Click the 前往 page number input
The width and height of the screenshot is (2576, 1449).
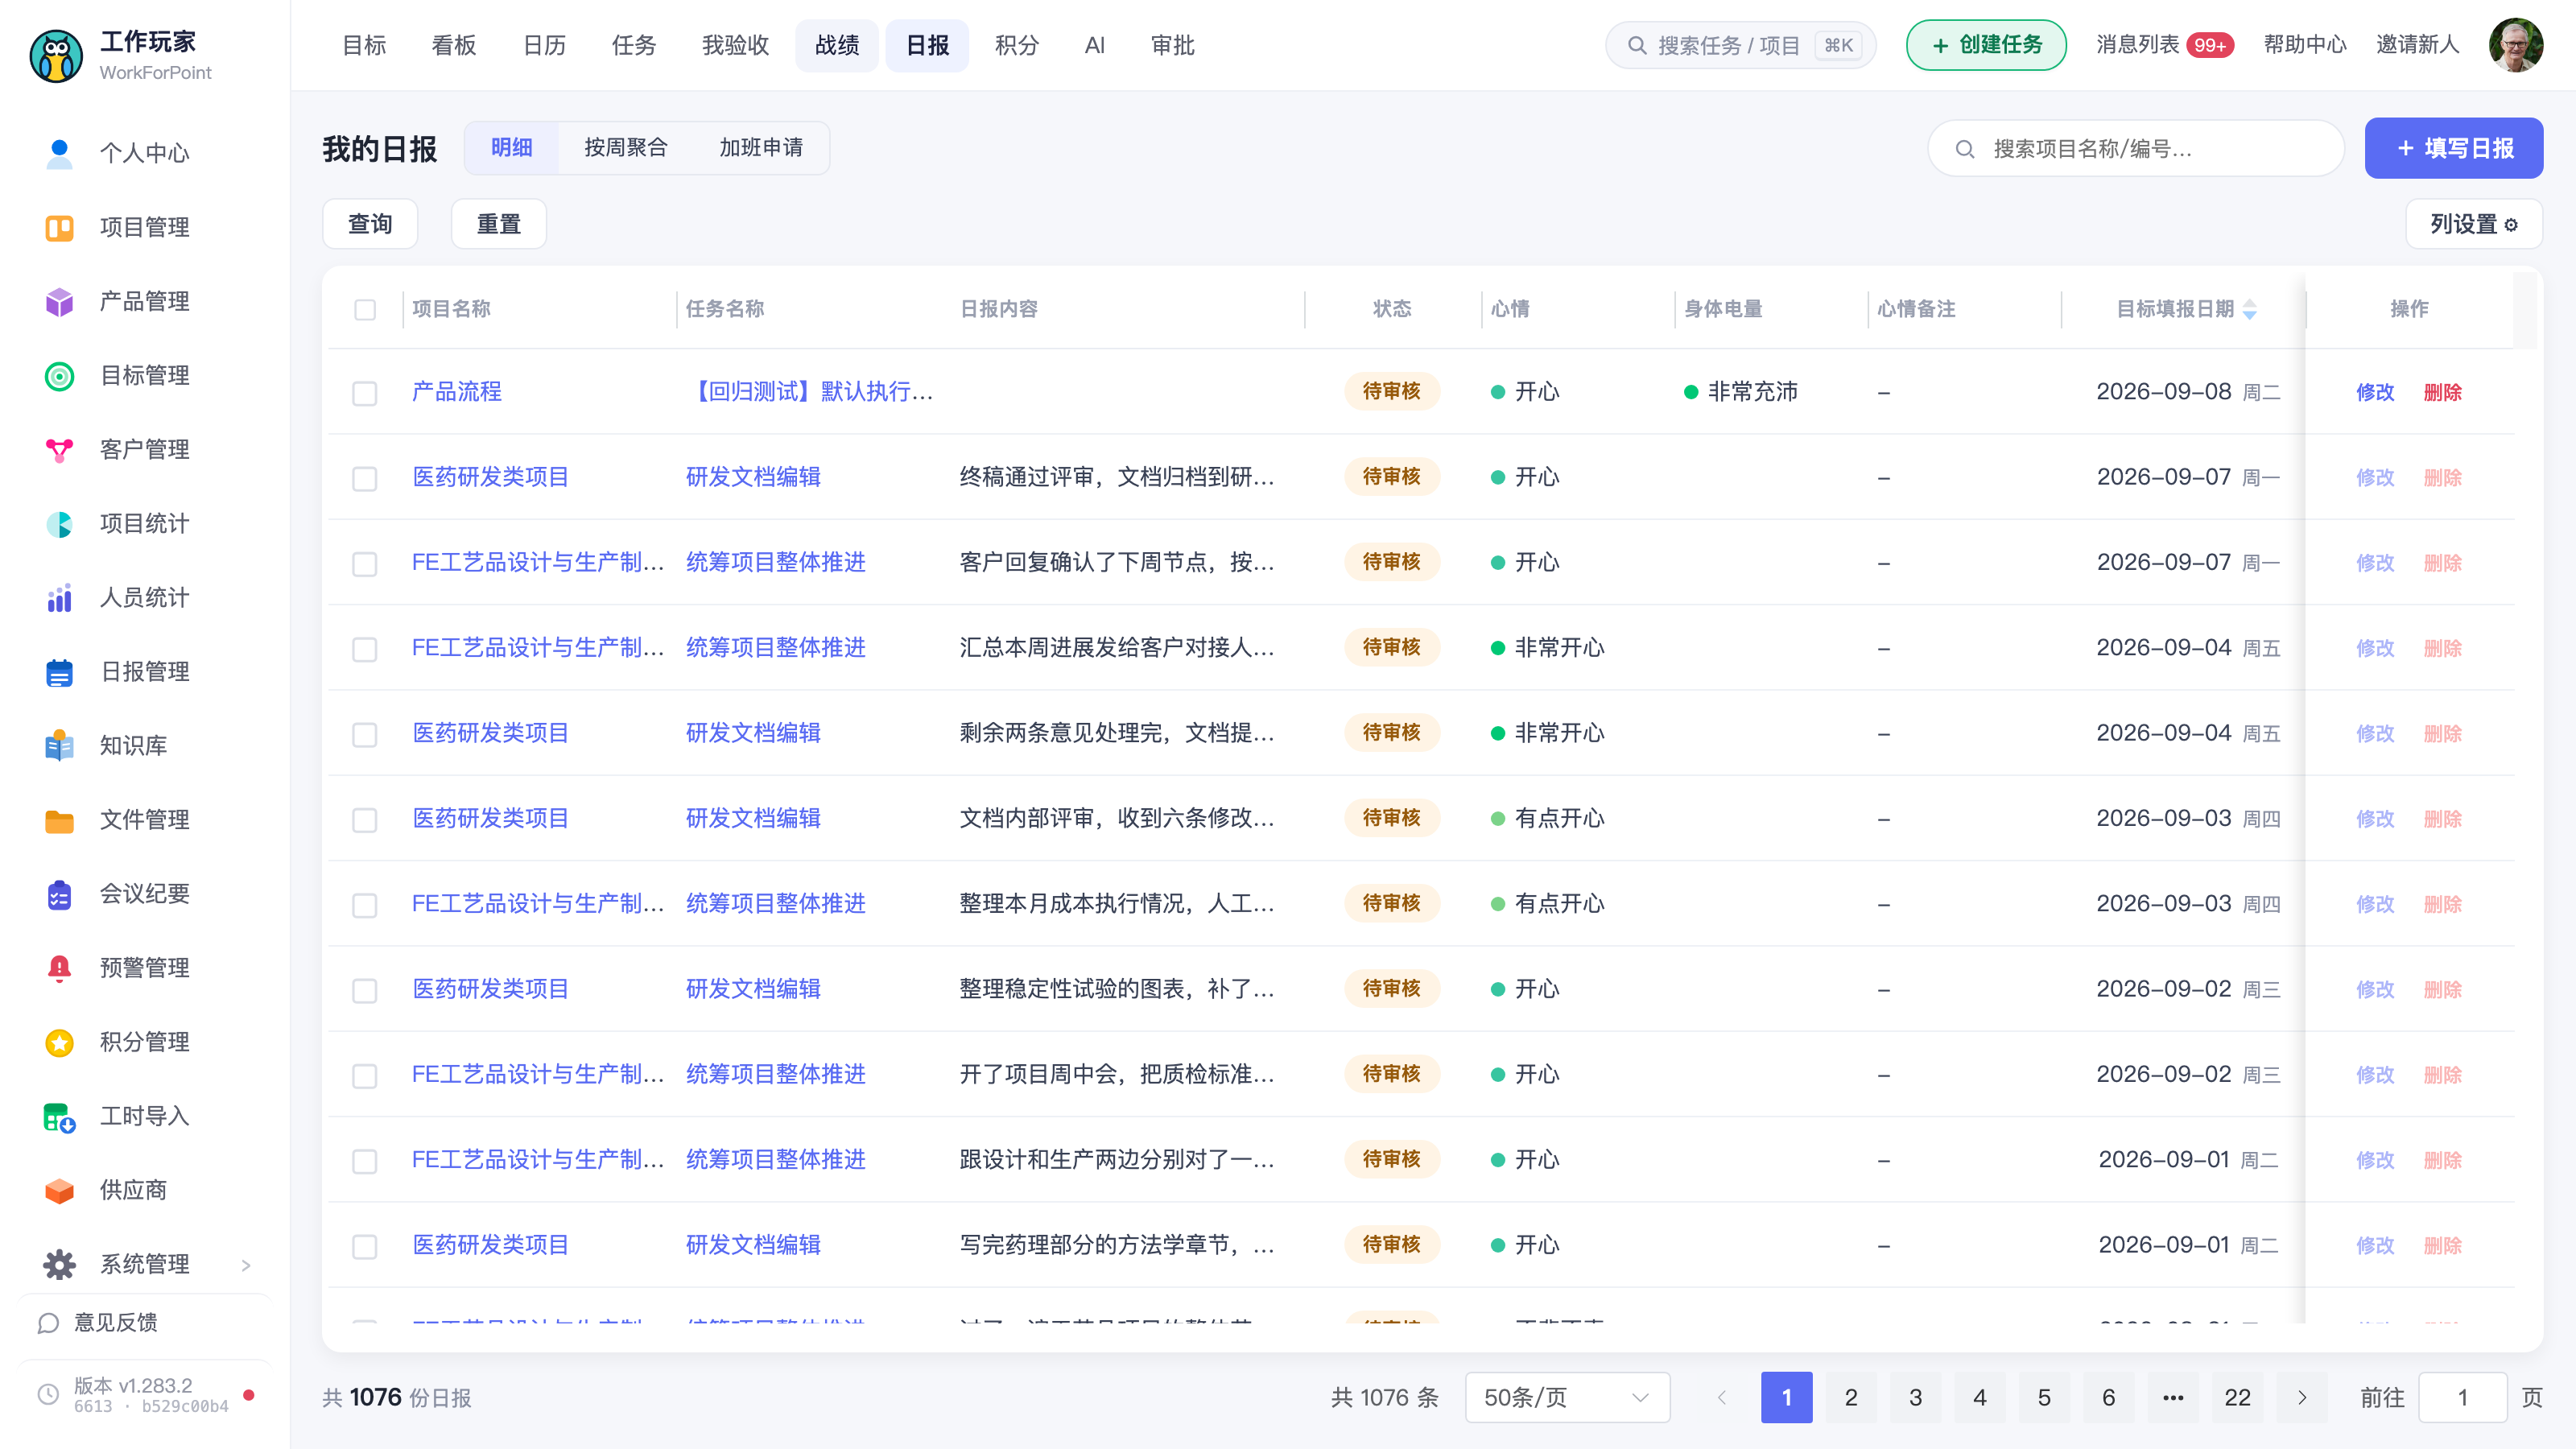coord(2462,1397)
